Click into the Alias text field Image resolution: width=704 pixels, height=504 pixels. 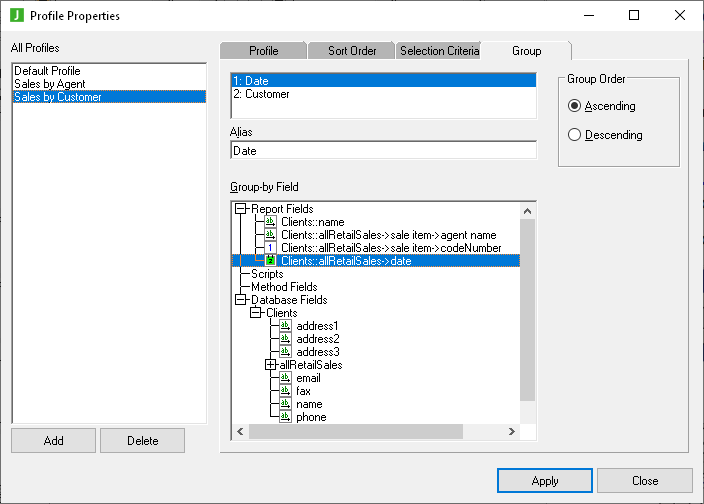(x=383, y=151)
